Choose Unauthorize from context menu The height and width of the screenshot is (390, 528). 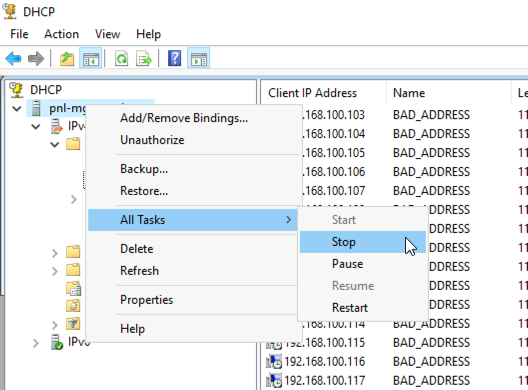click(x=194, y=140)
